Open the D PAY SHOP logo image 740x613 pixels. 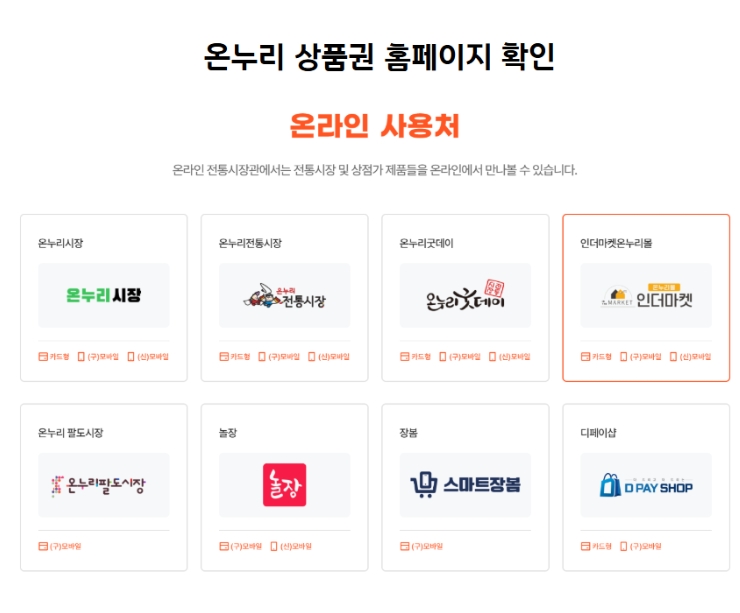coord(646,485)
